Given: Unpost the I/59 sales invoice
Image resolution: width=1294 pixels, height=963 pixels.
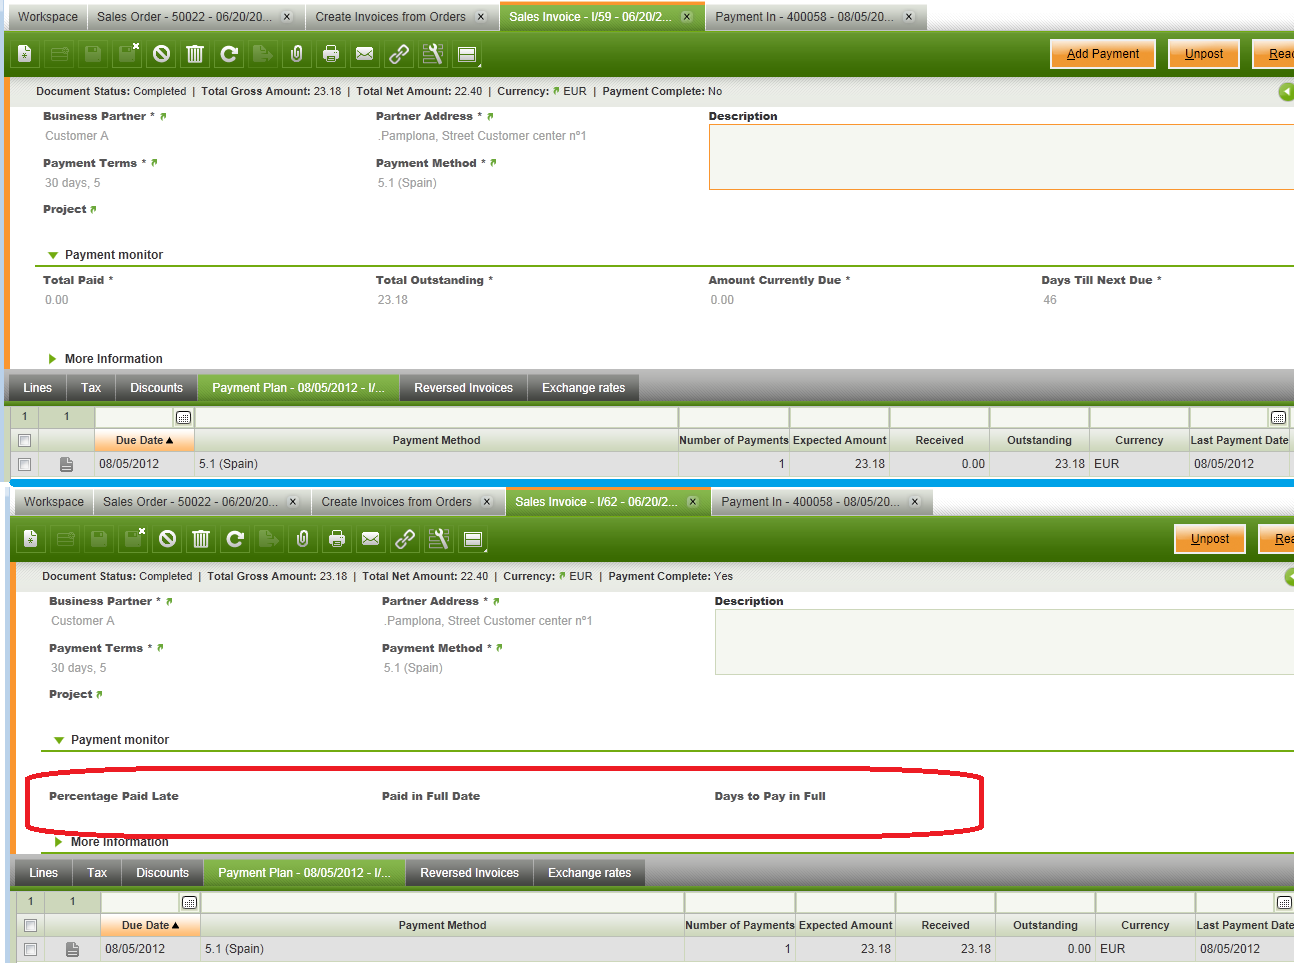Looking at the screenshot, I should (x=1204, y=54).
